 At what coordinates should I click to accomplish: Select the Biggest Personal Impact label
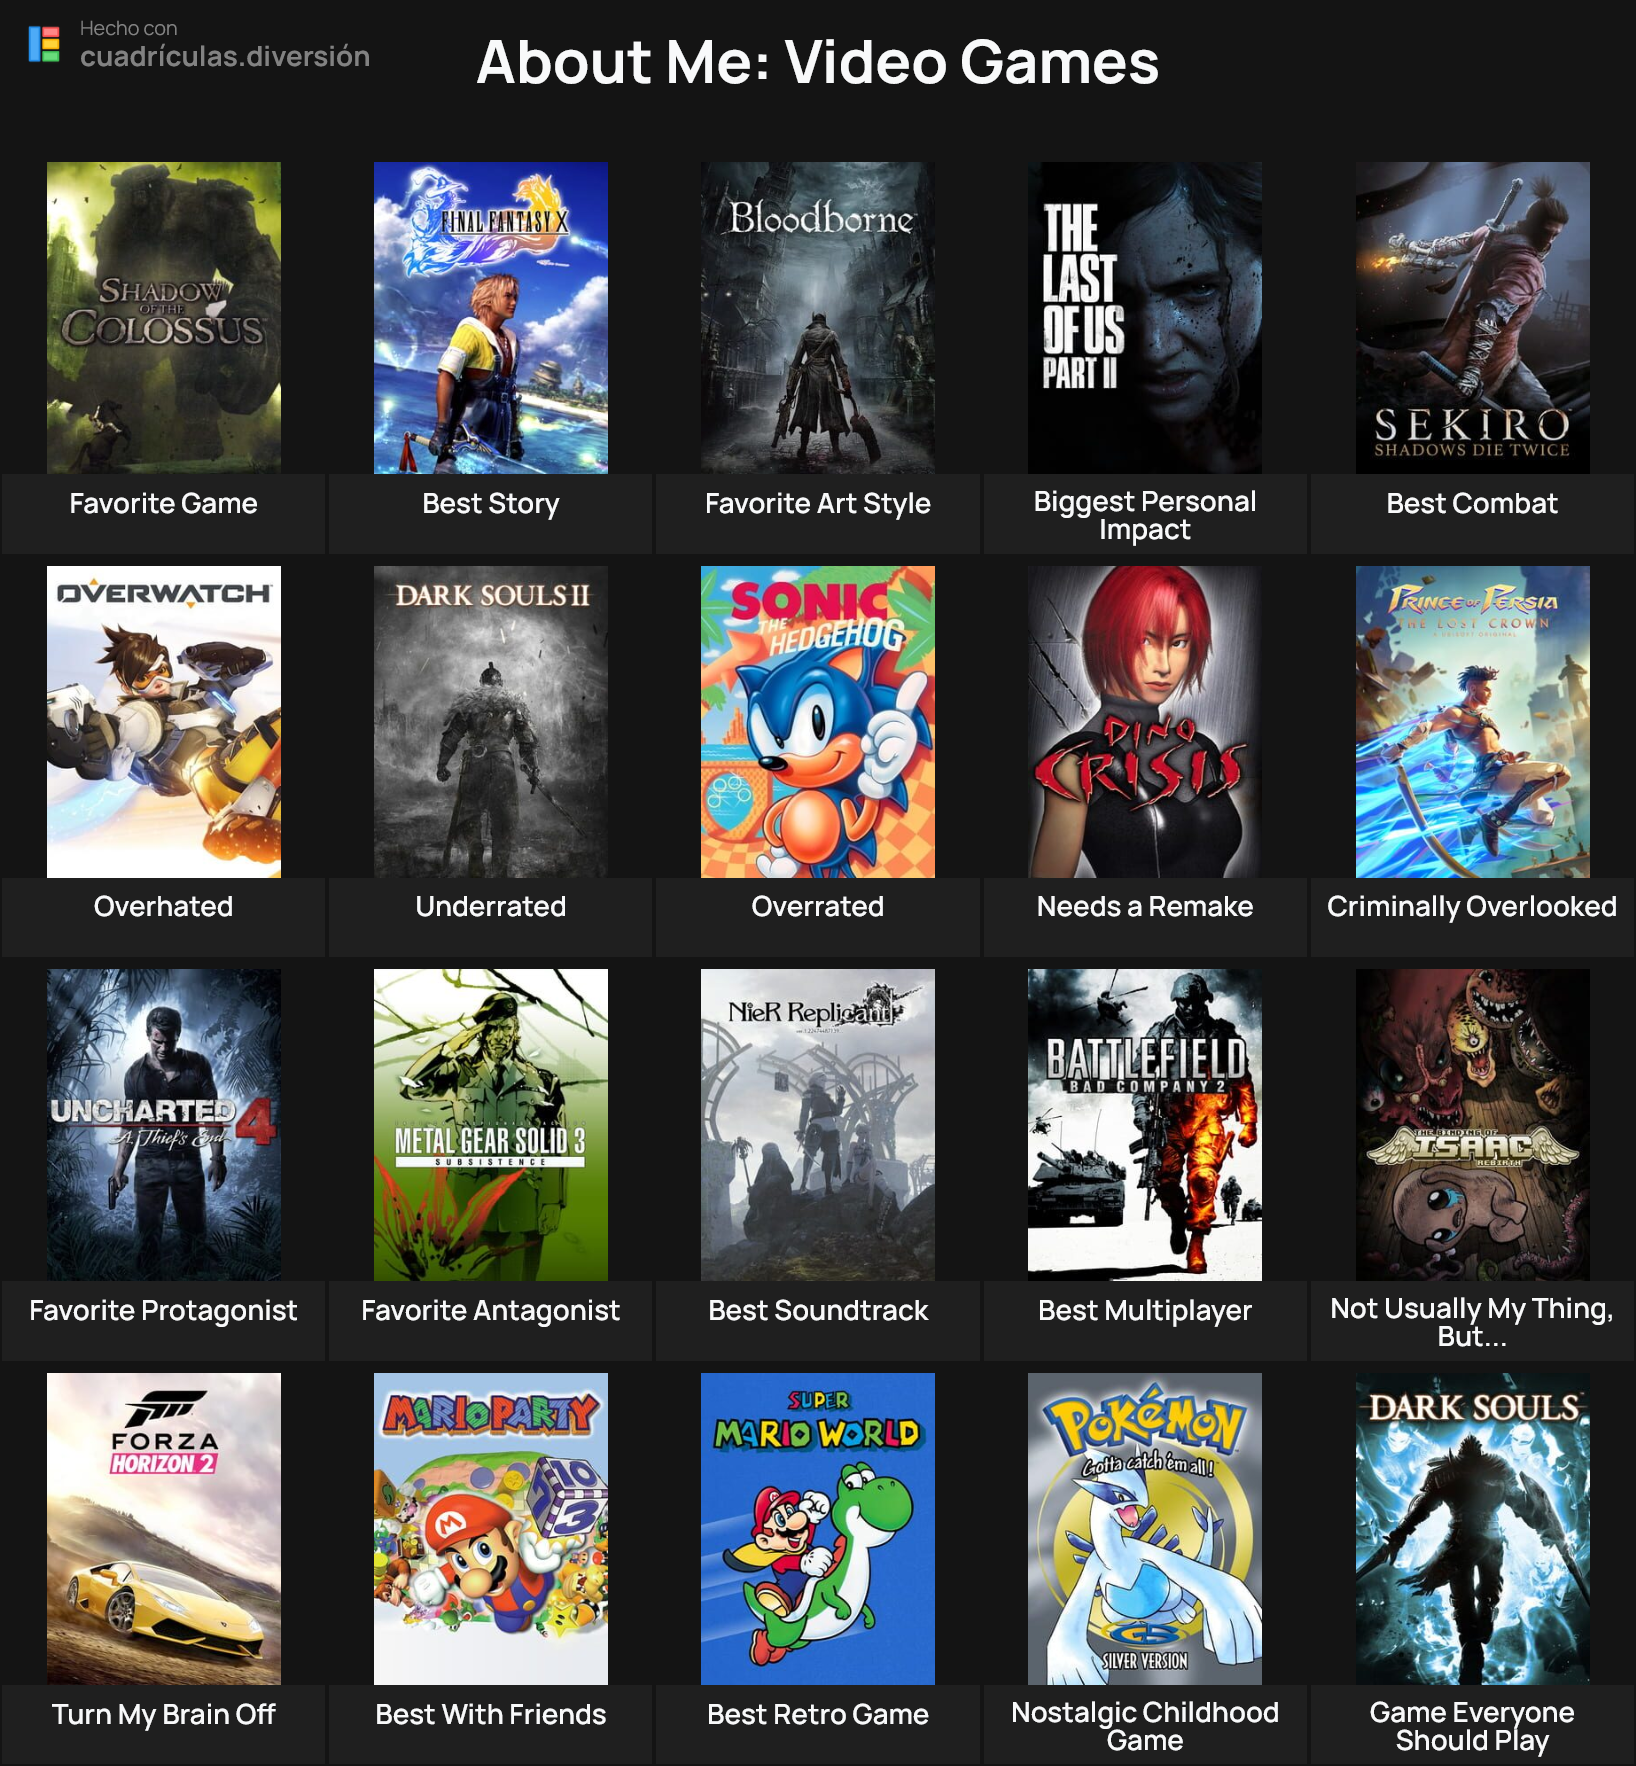[1145, 515]
